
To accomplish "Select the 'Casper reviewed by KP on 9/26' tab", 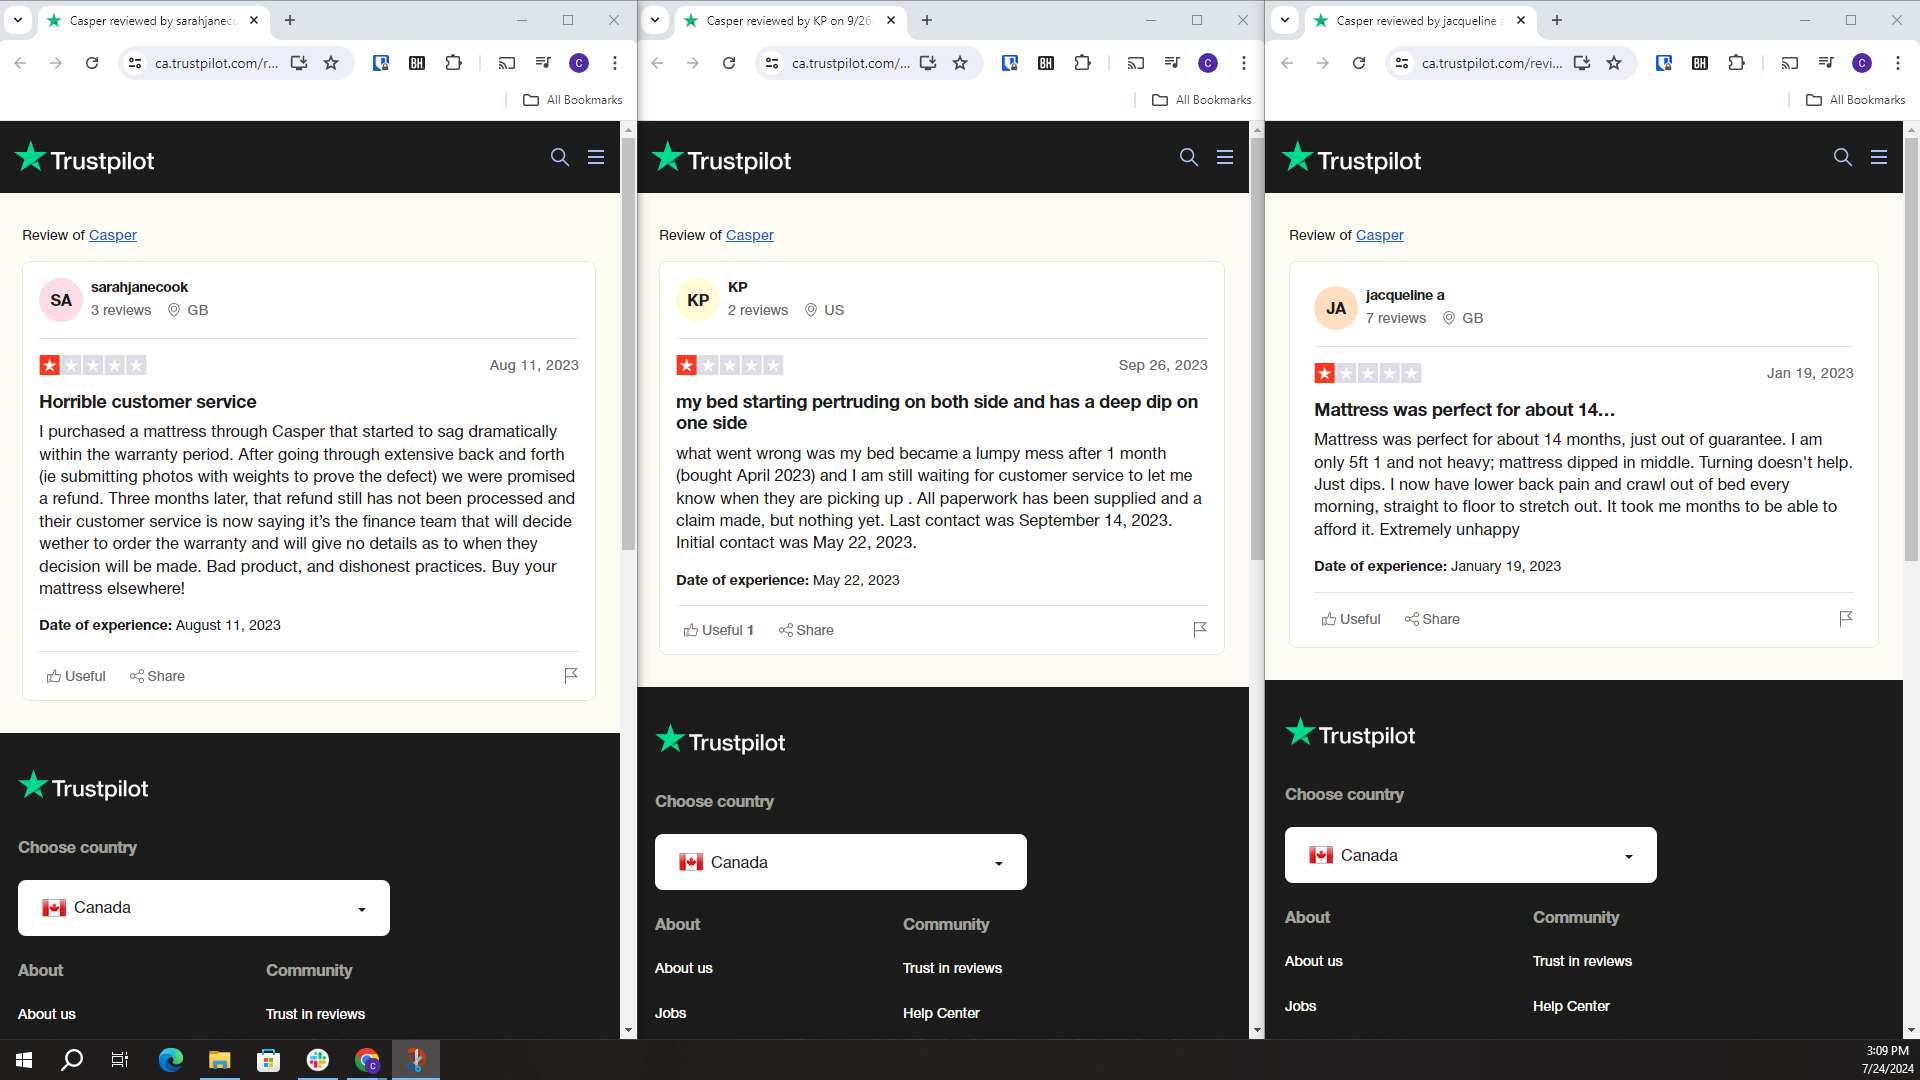I will [x=788, y=20].
